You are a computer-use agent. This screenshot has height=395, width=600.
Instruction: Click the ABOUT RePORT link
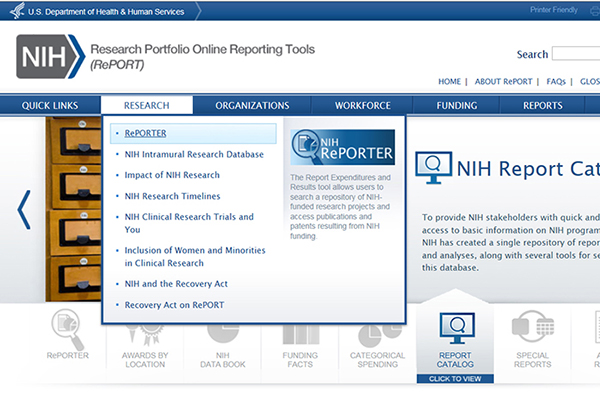(504, 82)
